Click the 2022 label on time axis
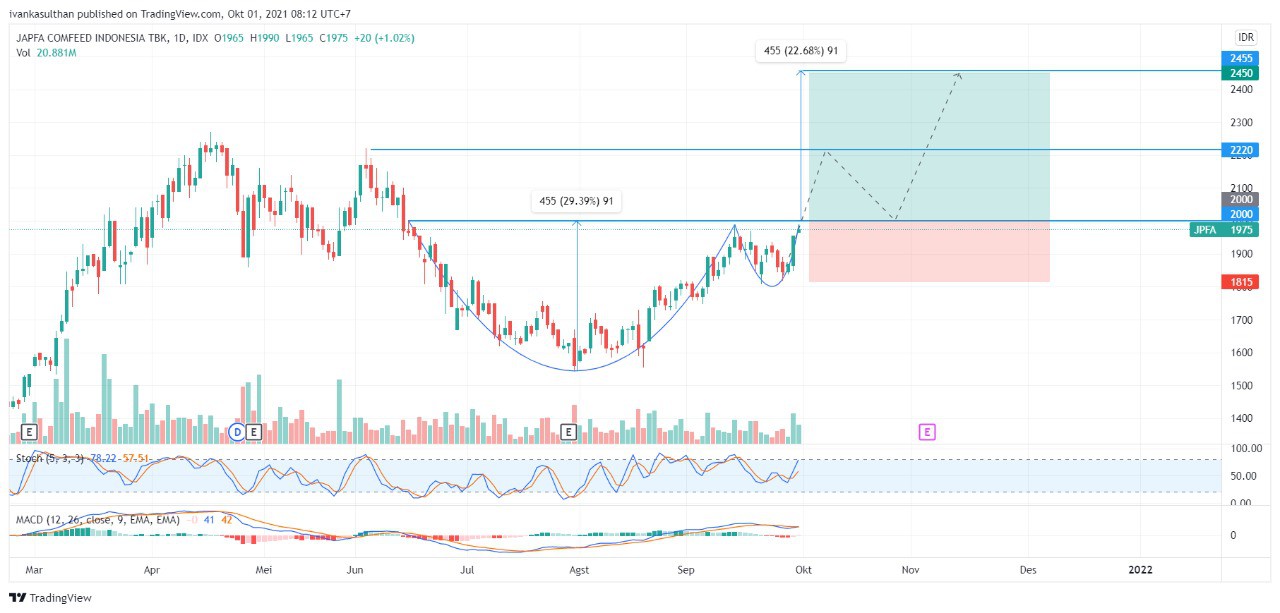This screenshot has width=1280, height=613. click(x=1140, y=569)
